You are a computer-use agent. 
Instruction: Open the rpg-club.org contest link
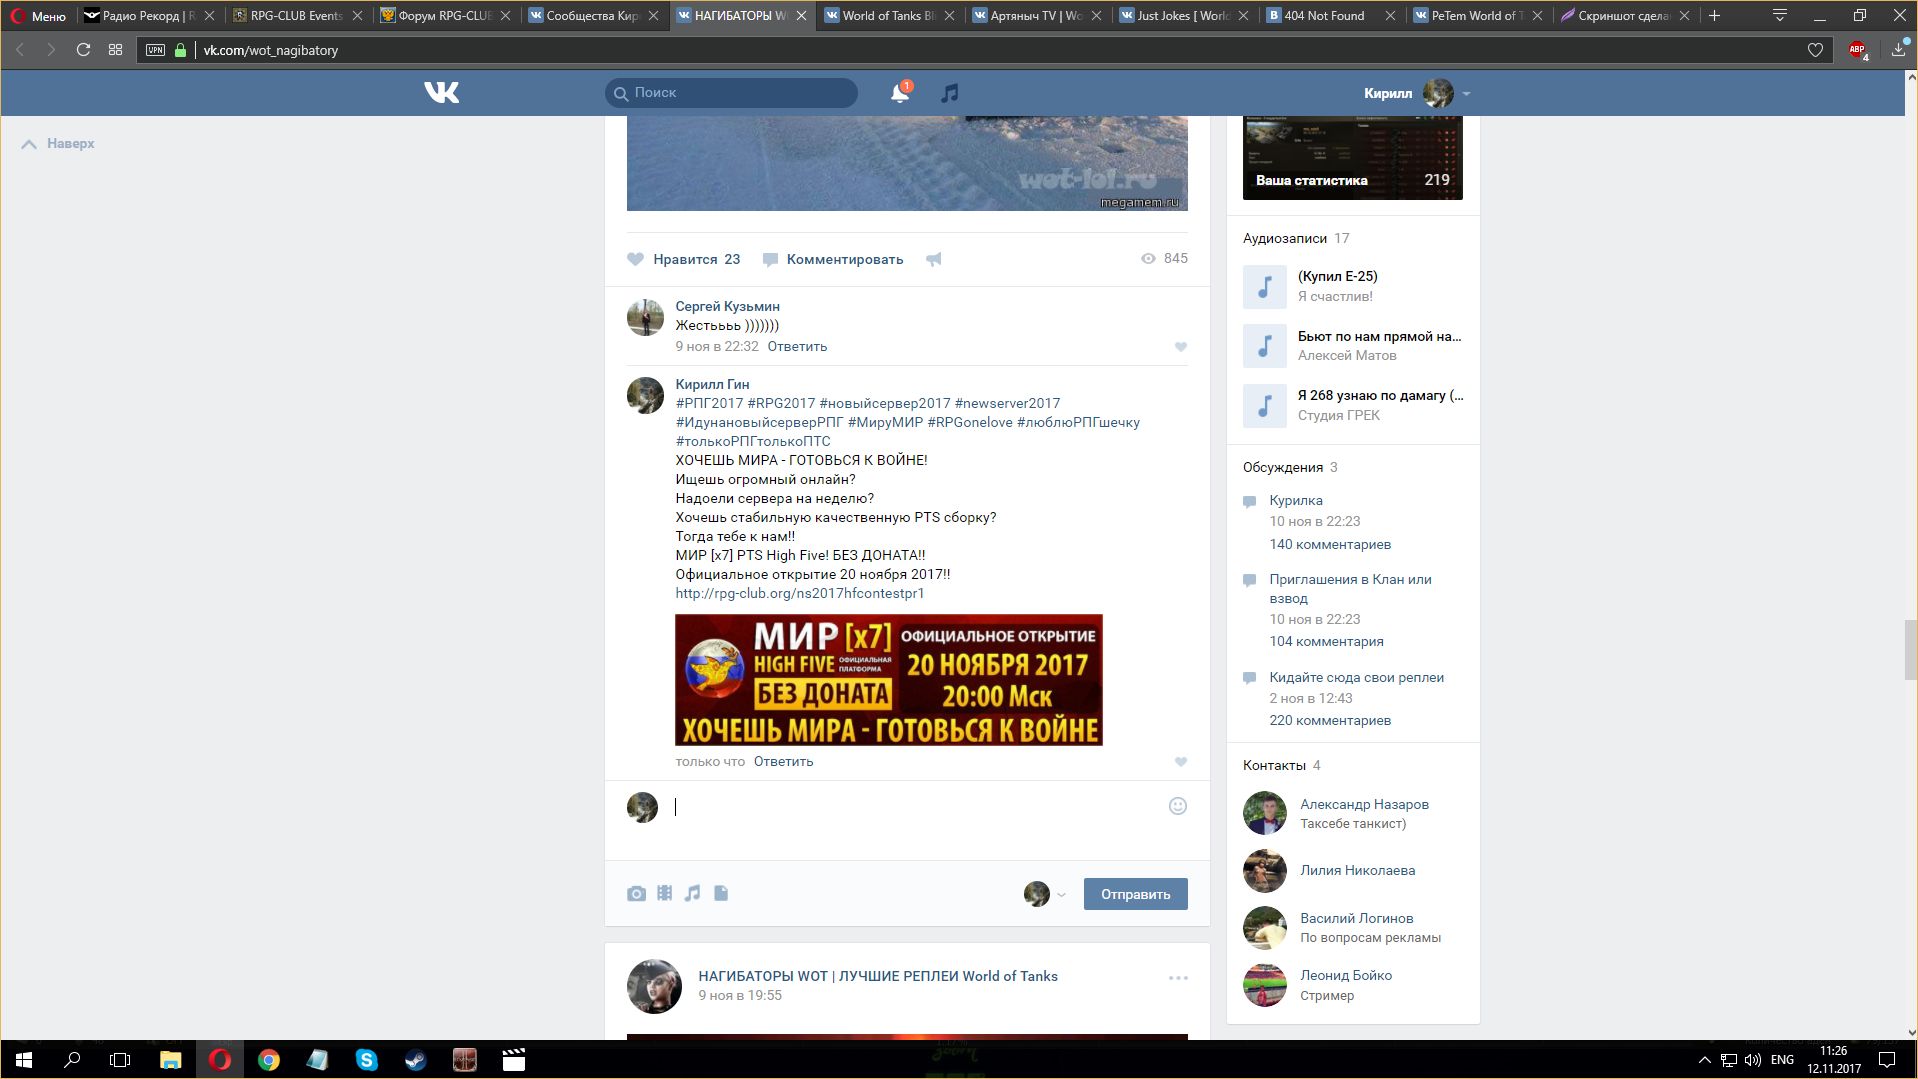click(800, 593)
